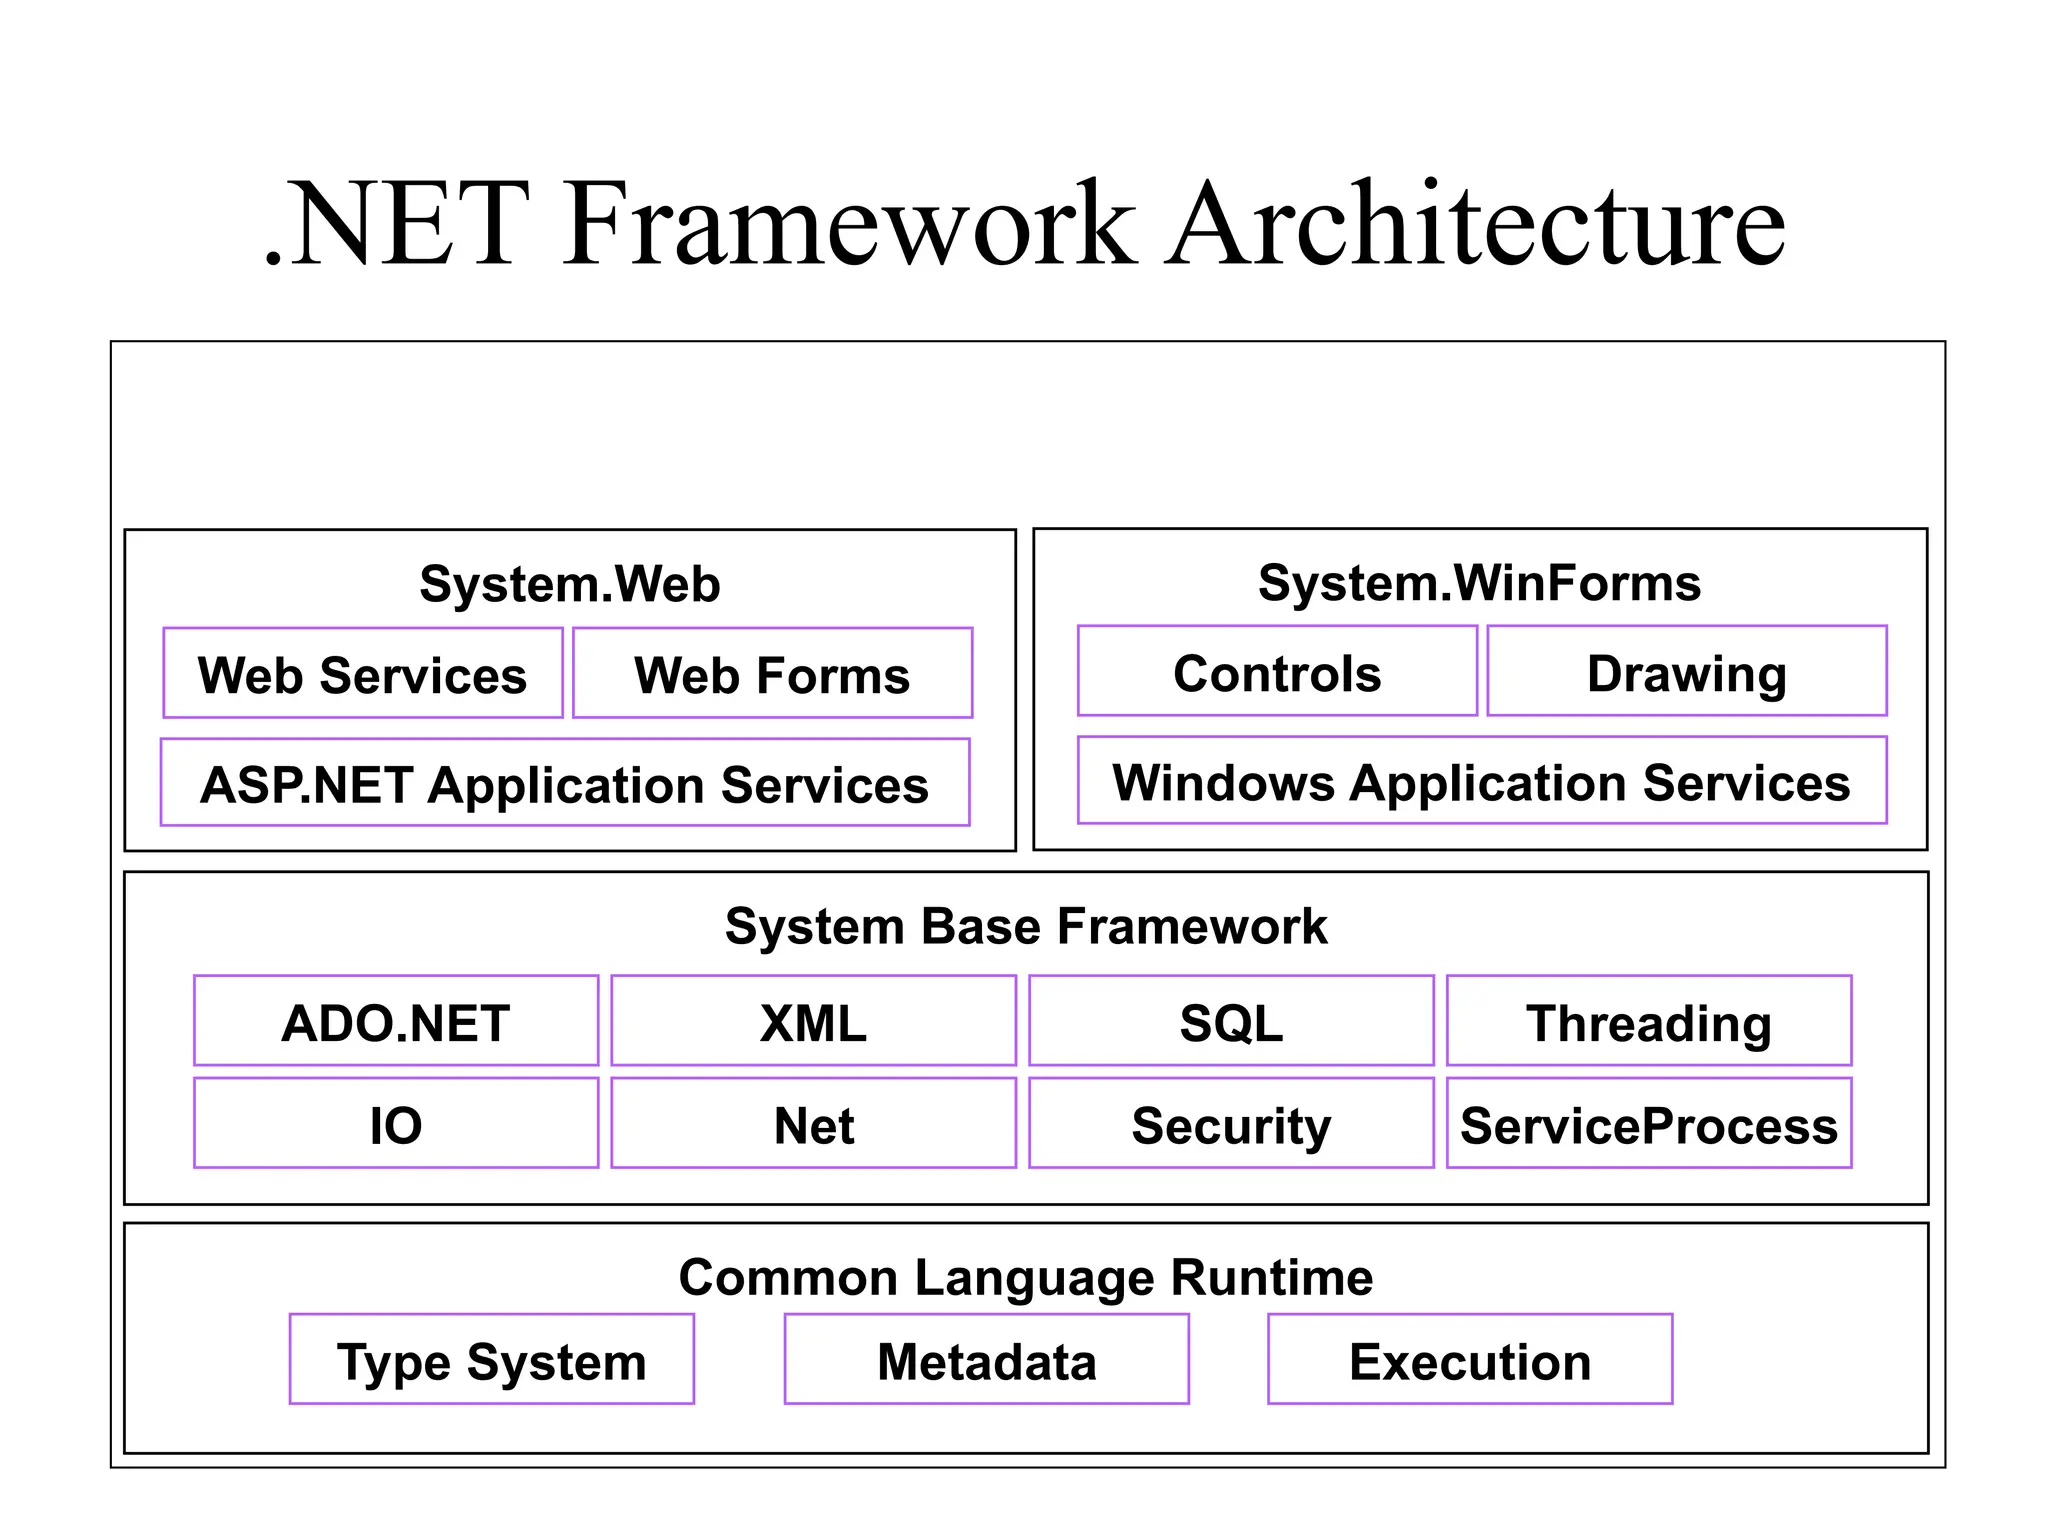Click the Controls box
The height and width of the screenshot is (1536, 2048).
coord(1277,671)
